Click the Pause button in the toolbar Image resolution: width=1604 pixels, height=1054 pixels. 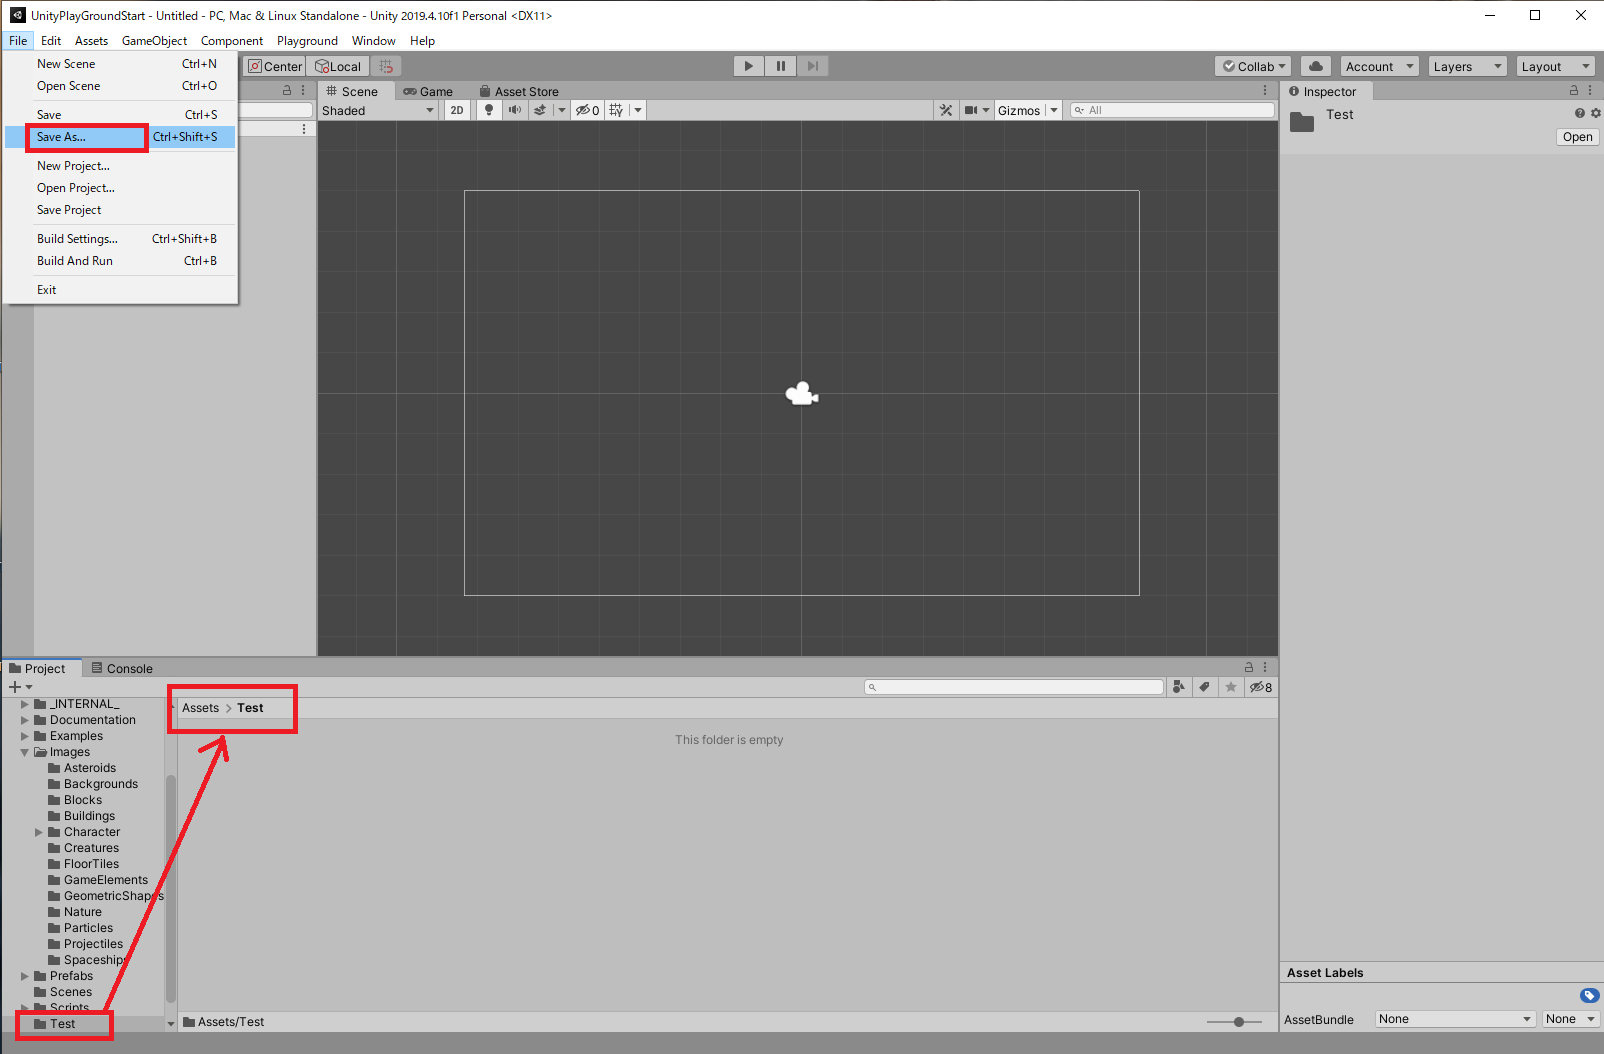click(x=781, y=66)
